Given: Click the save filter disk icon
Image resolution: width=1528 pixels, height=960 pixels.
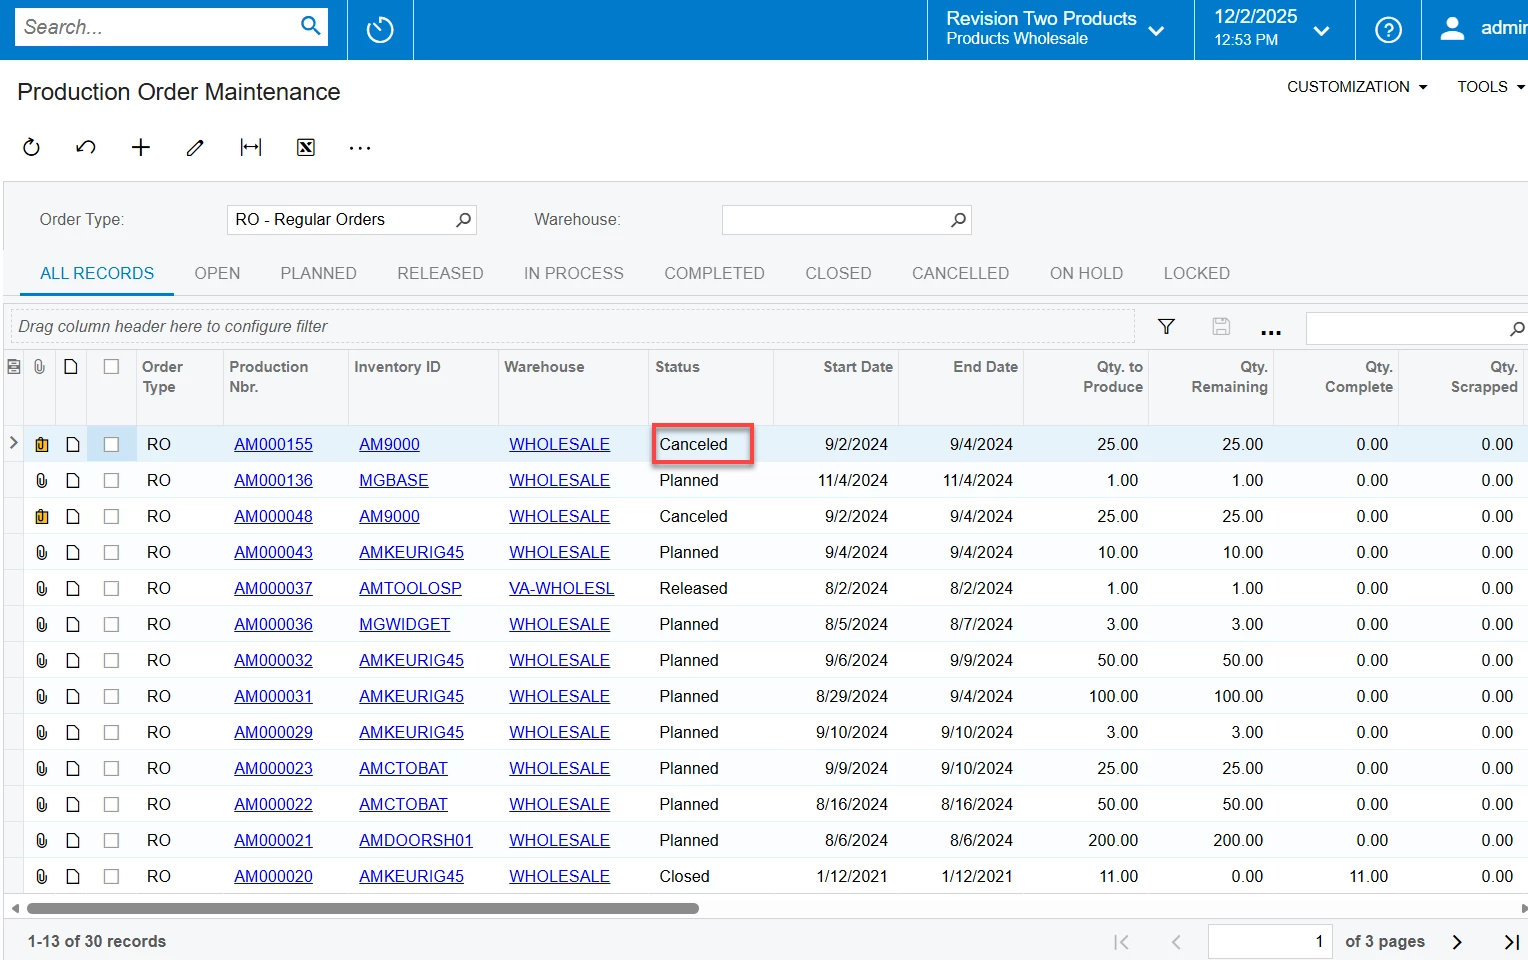Looking at the screenshot, I should coord(1221,326).
